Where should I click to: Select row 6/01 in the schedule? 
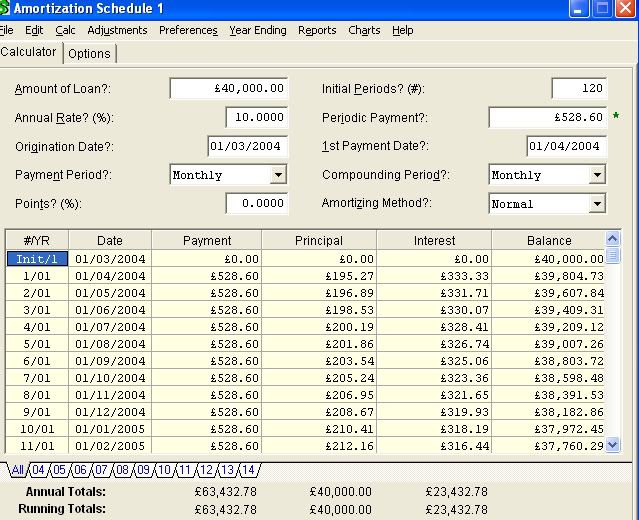[37, 361]
